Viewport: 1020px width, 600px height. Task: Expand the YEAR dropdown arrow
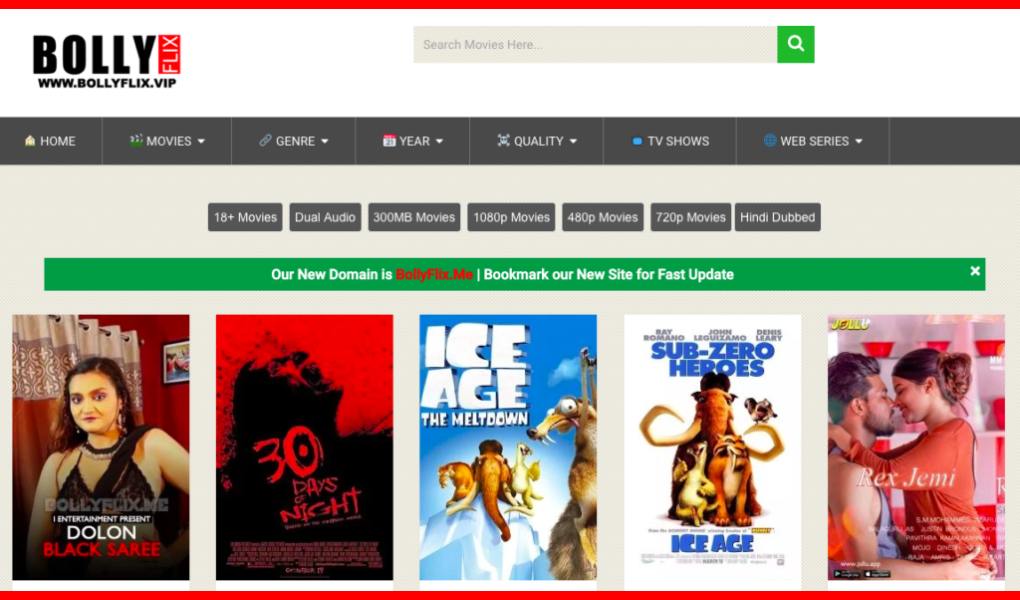tap(439, 141)
